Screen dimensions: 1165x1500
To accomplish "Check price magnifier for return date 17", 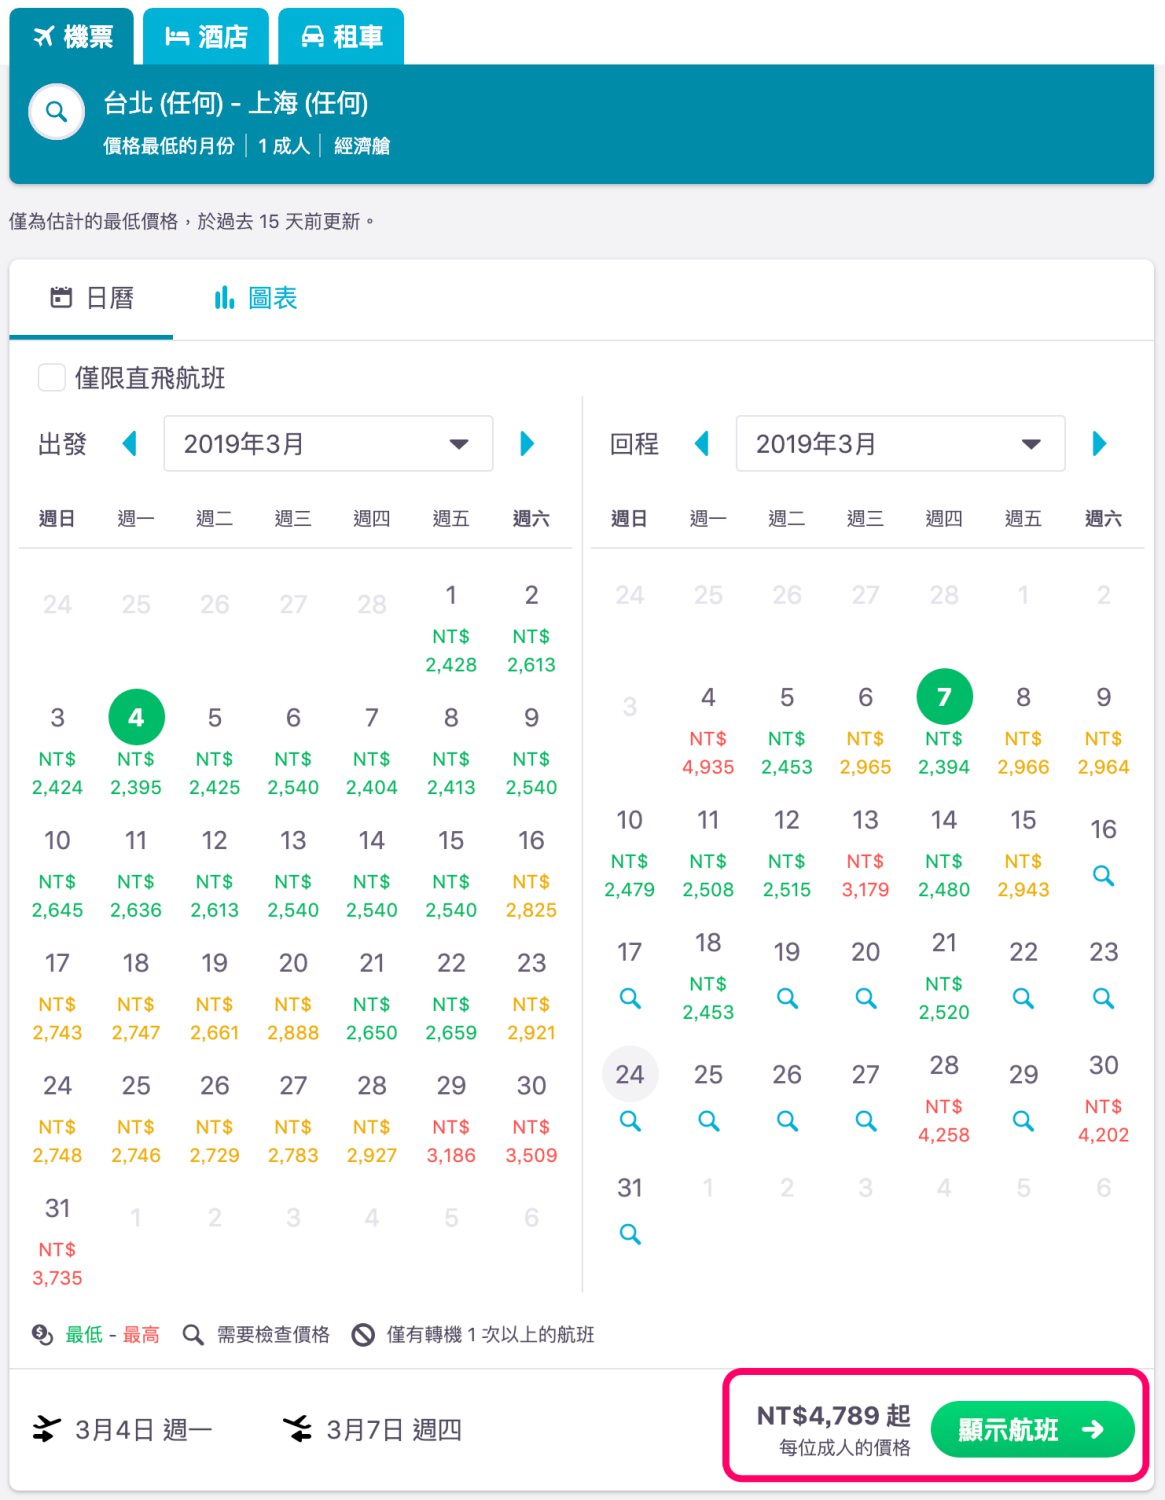I will pyautogui.click(x=630, y=998).
